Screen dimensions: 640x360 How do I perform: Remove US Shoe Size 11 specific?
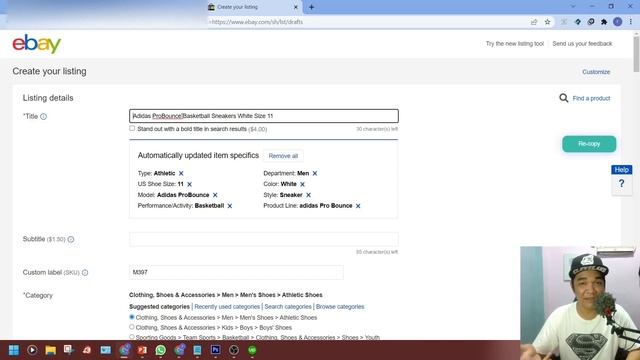point(189,184)
